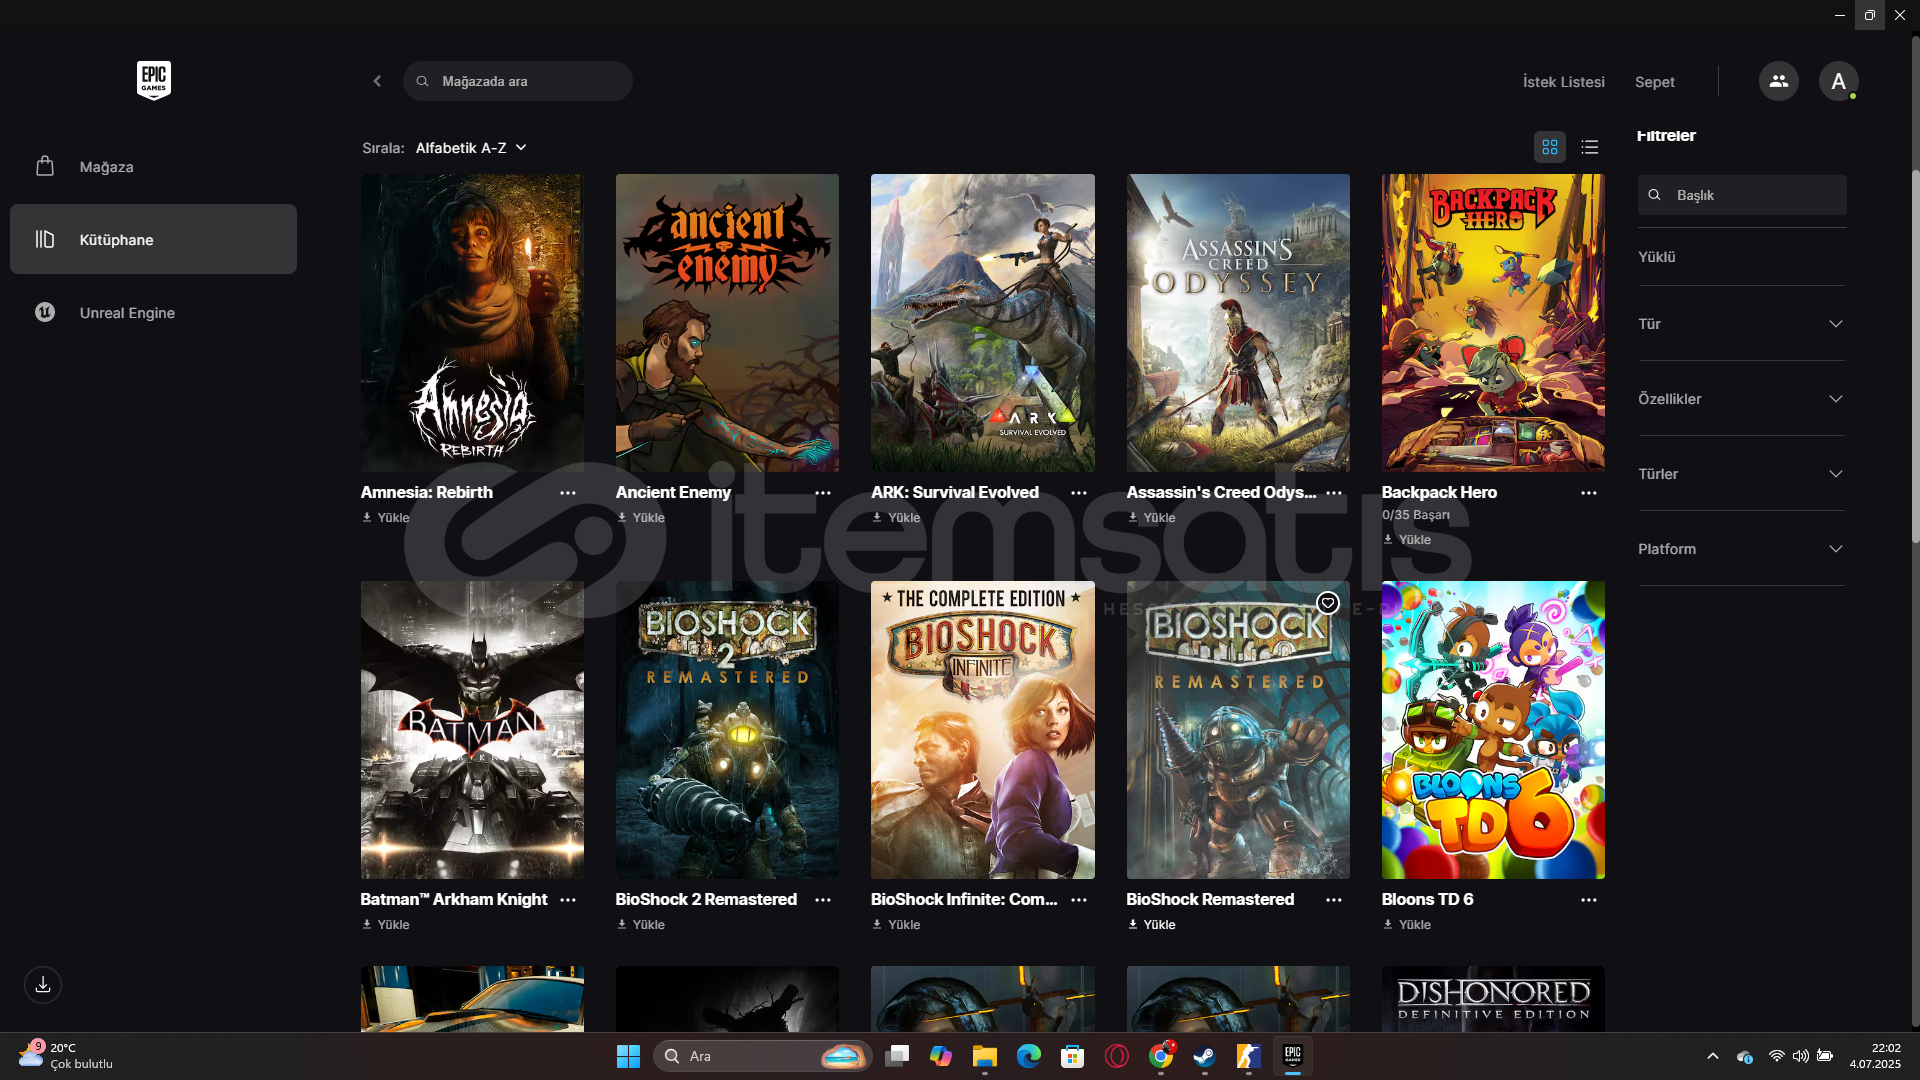Open Steam from the taskbar

click(x=1204, y=1056)
